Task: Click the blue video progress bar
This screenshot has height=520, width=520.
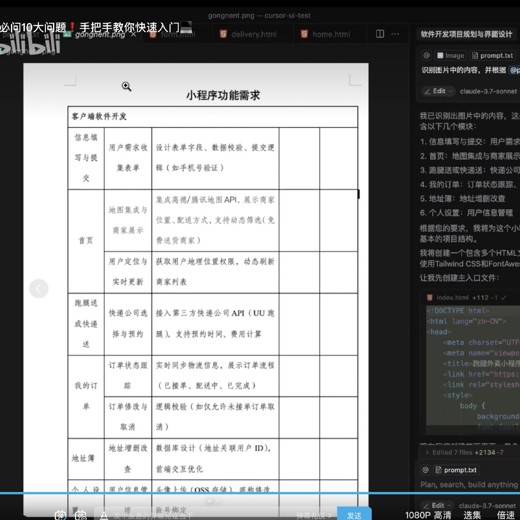Action: pos(260,492)
